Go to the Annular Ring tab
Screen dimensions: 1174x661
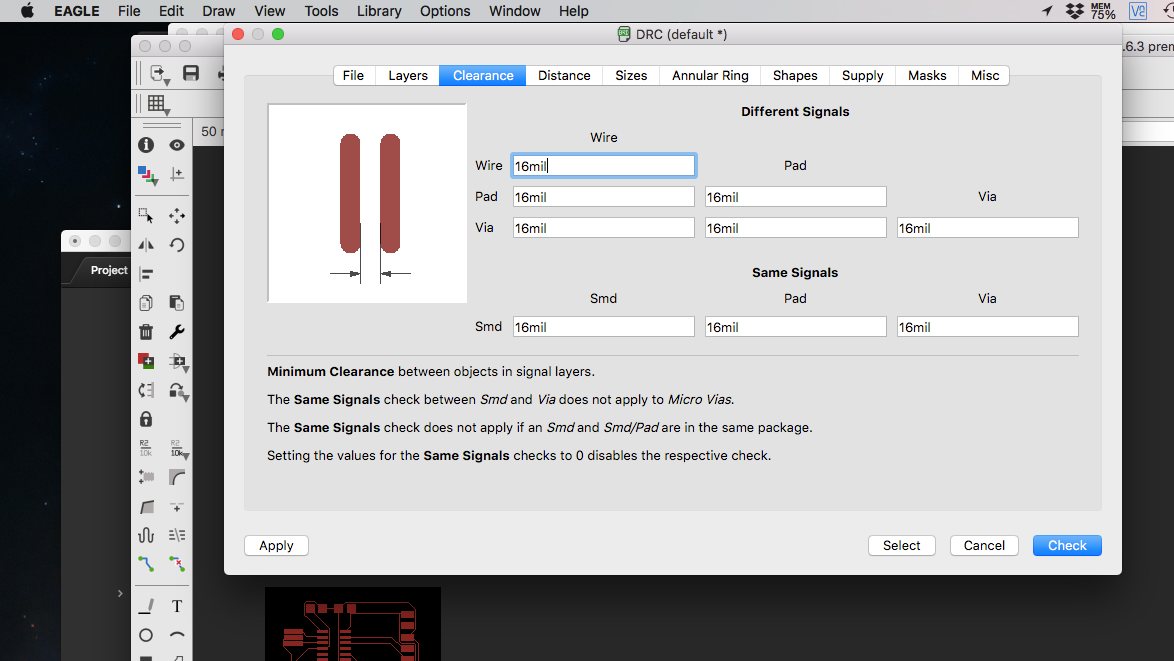pyautogui.click(x=711, y=76)
